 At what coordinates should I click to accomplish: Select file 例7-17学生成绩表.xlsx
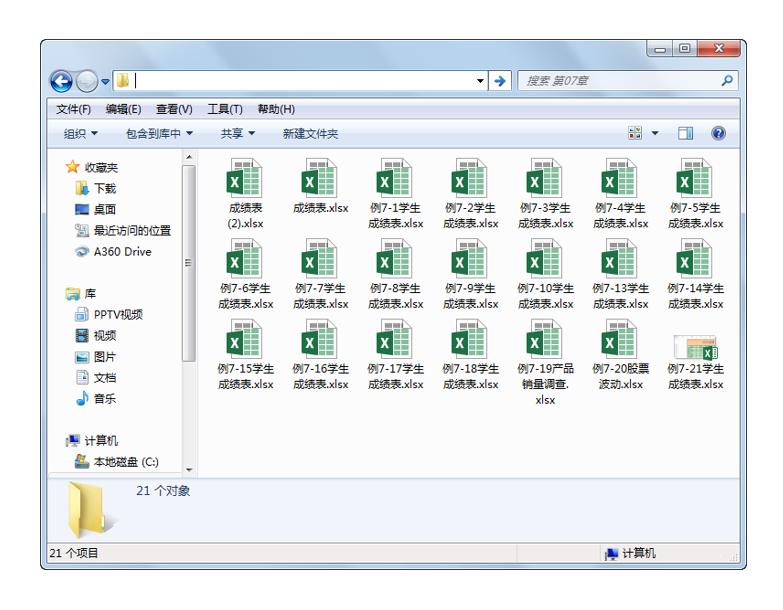pos(395,354)
